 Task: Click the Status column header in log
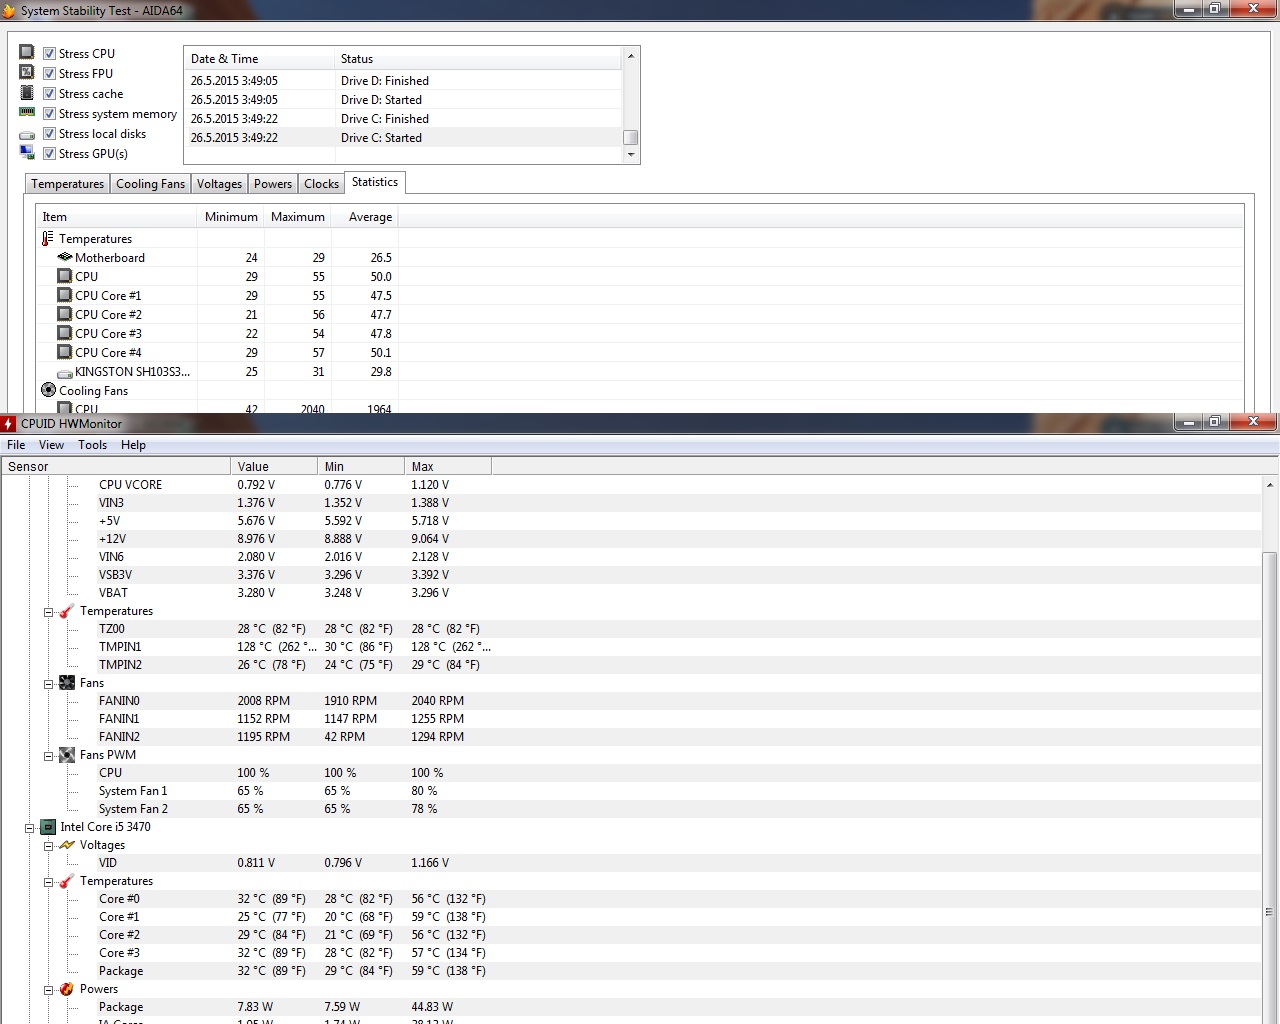tap(478, 59)
